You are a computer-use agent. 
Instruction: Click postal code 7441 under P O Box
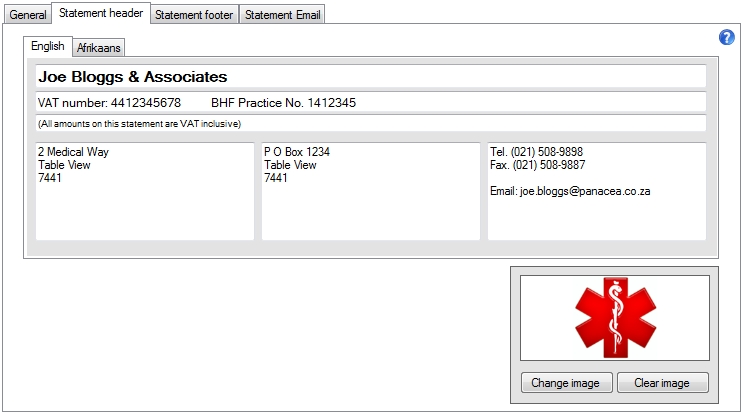pos(276,178)
